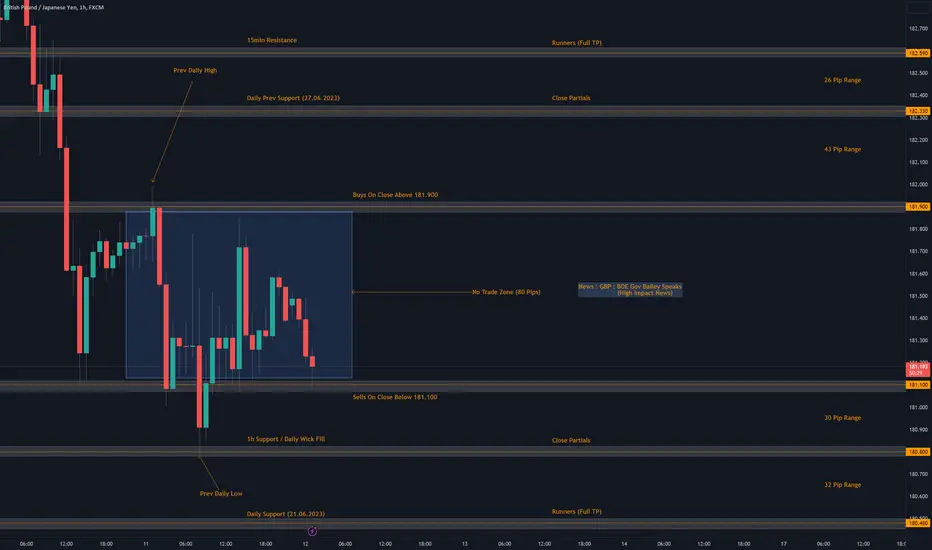Select the "32 Pip Range" label
The height and width of the screenshot is (550, 932).
tap(842, 485)
